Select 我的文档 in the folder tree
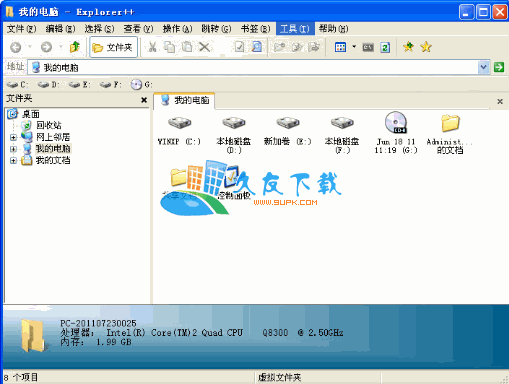Viewport: 509px width, 384px height. coord(53,160)
